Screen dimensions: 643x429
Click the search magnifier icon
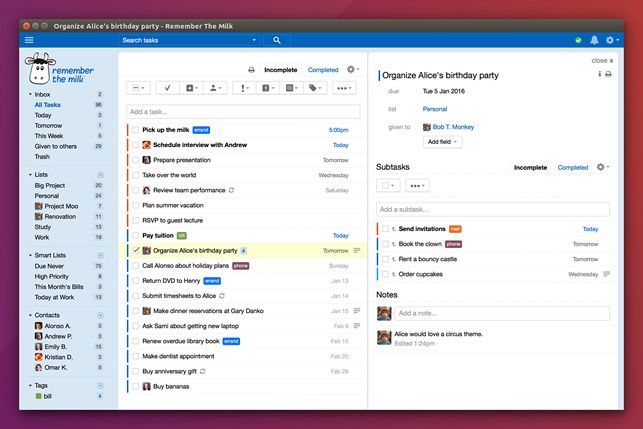(x=277, y=40)
